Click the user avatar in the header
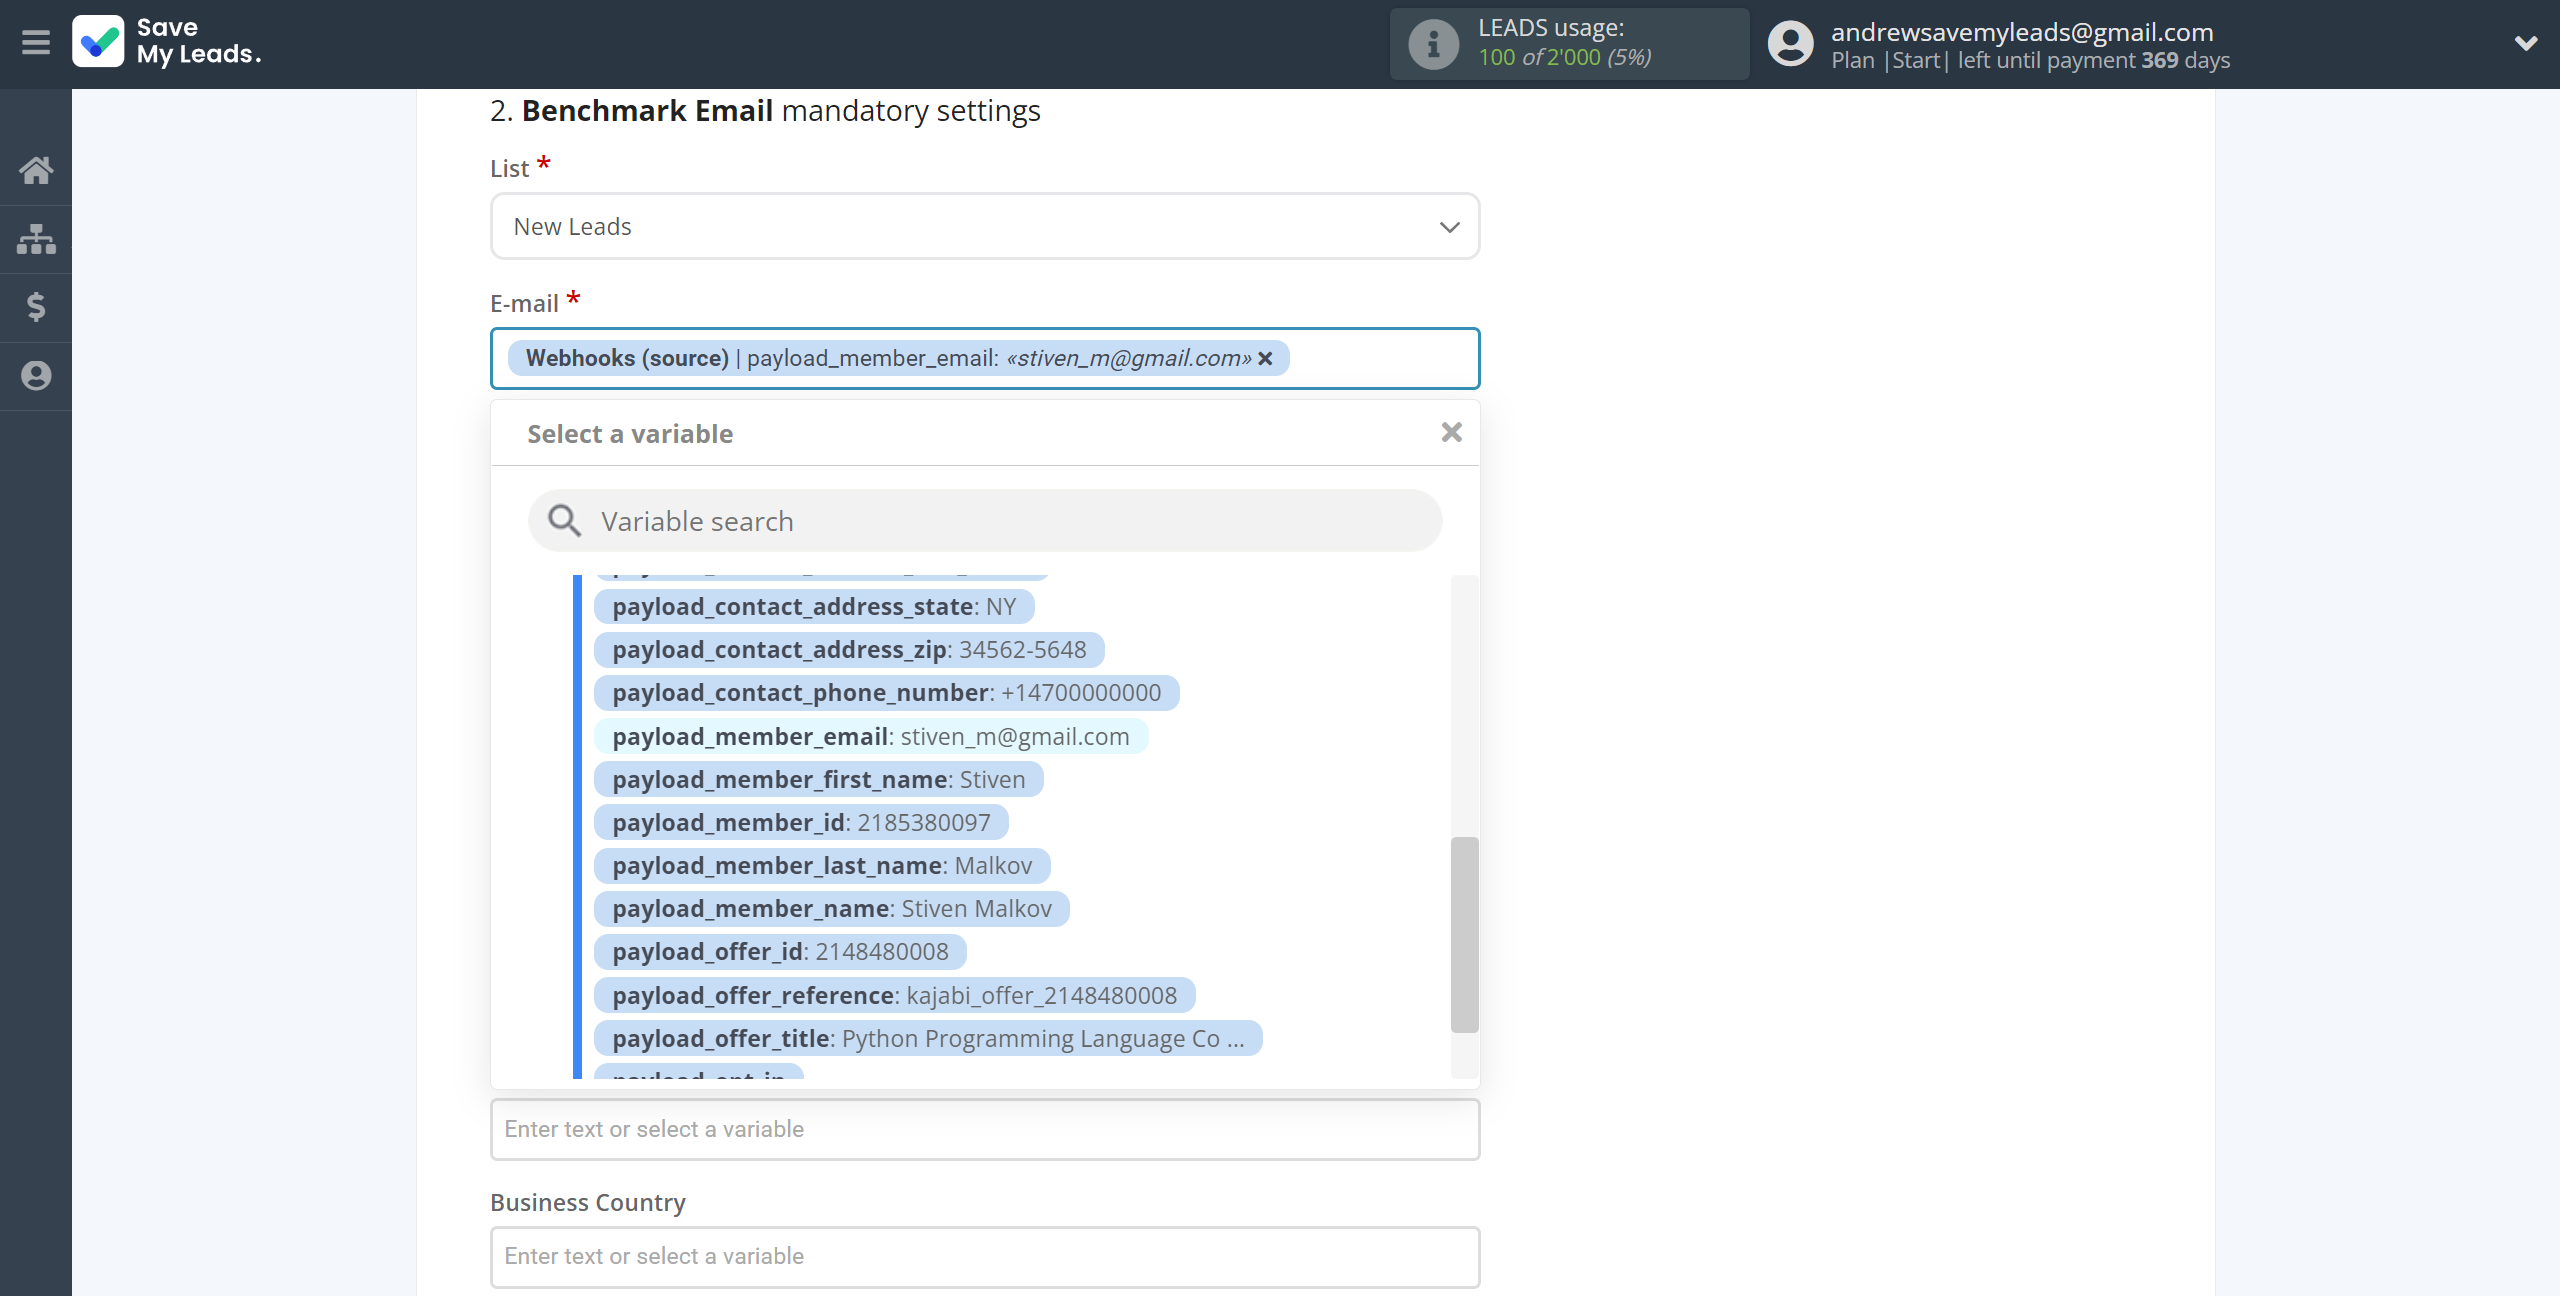This screenshot has height=1296, width=2560. (1790, 44)
